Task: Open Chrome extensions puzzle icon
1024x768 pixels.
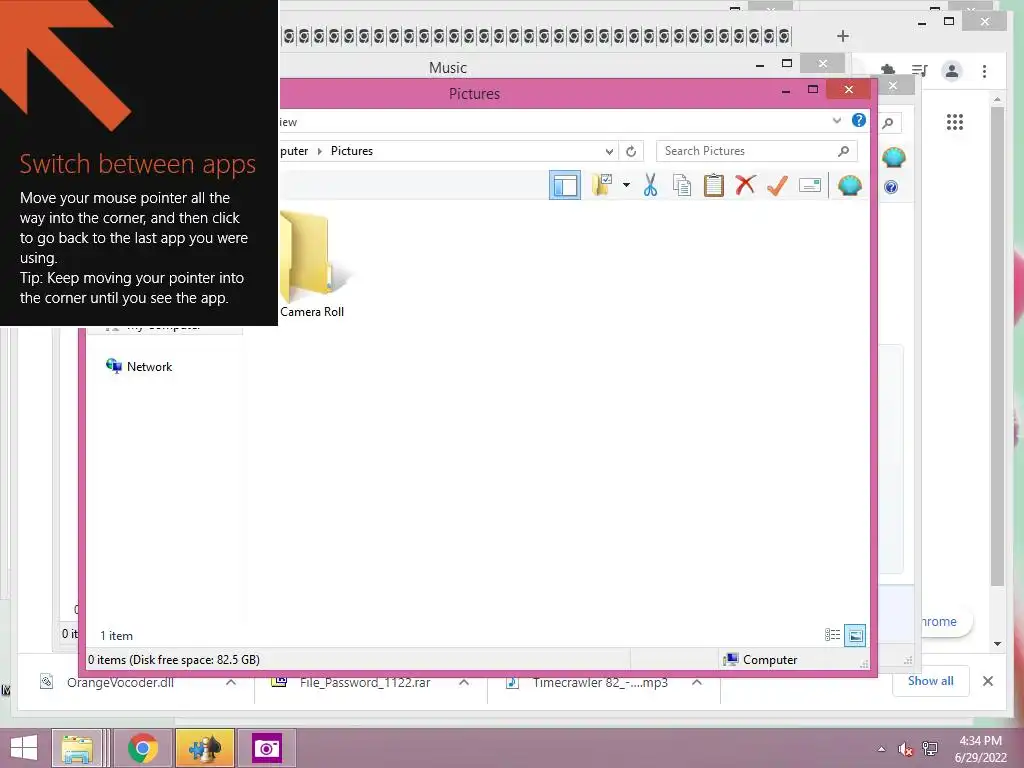Action: tap(888, 69)
